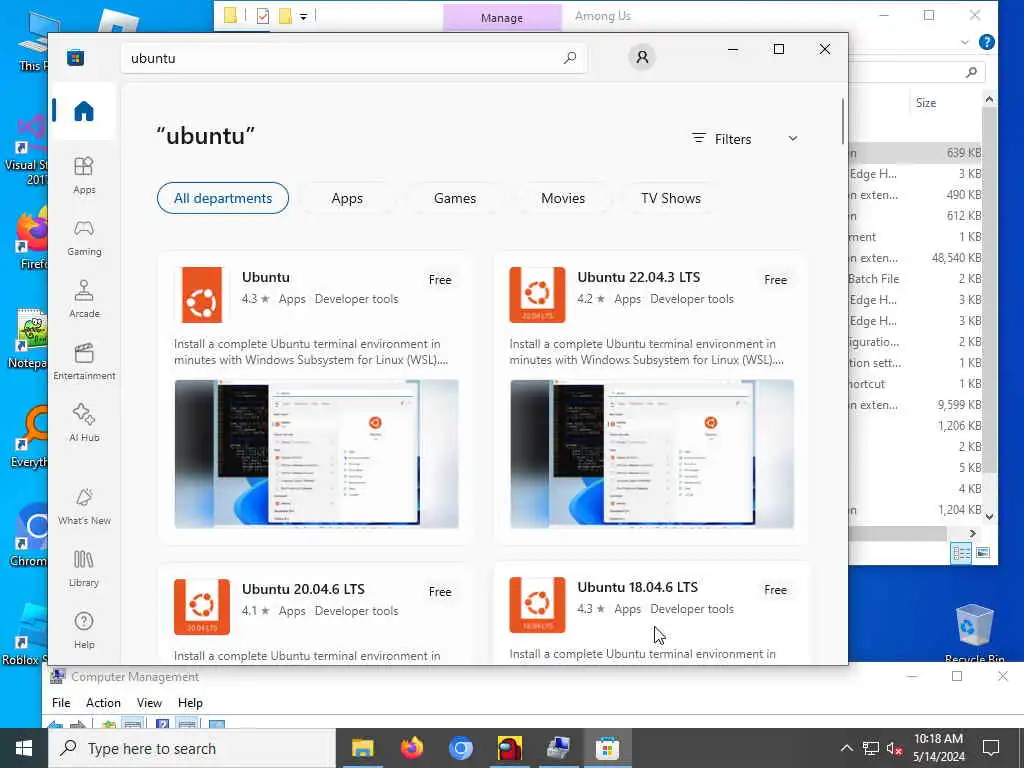Viewport: 1024px width, 768px height.
Task: Open the user profile account icon
Action: 642,57
